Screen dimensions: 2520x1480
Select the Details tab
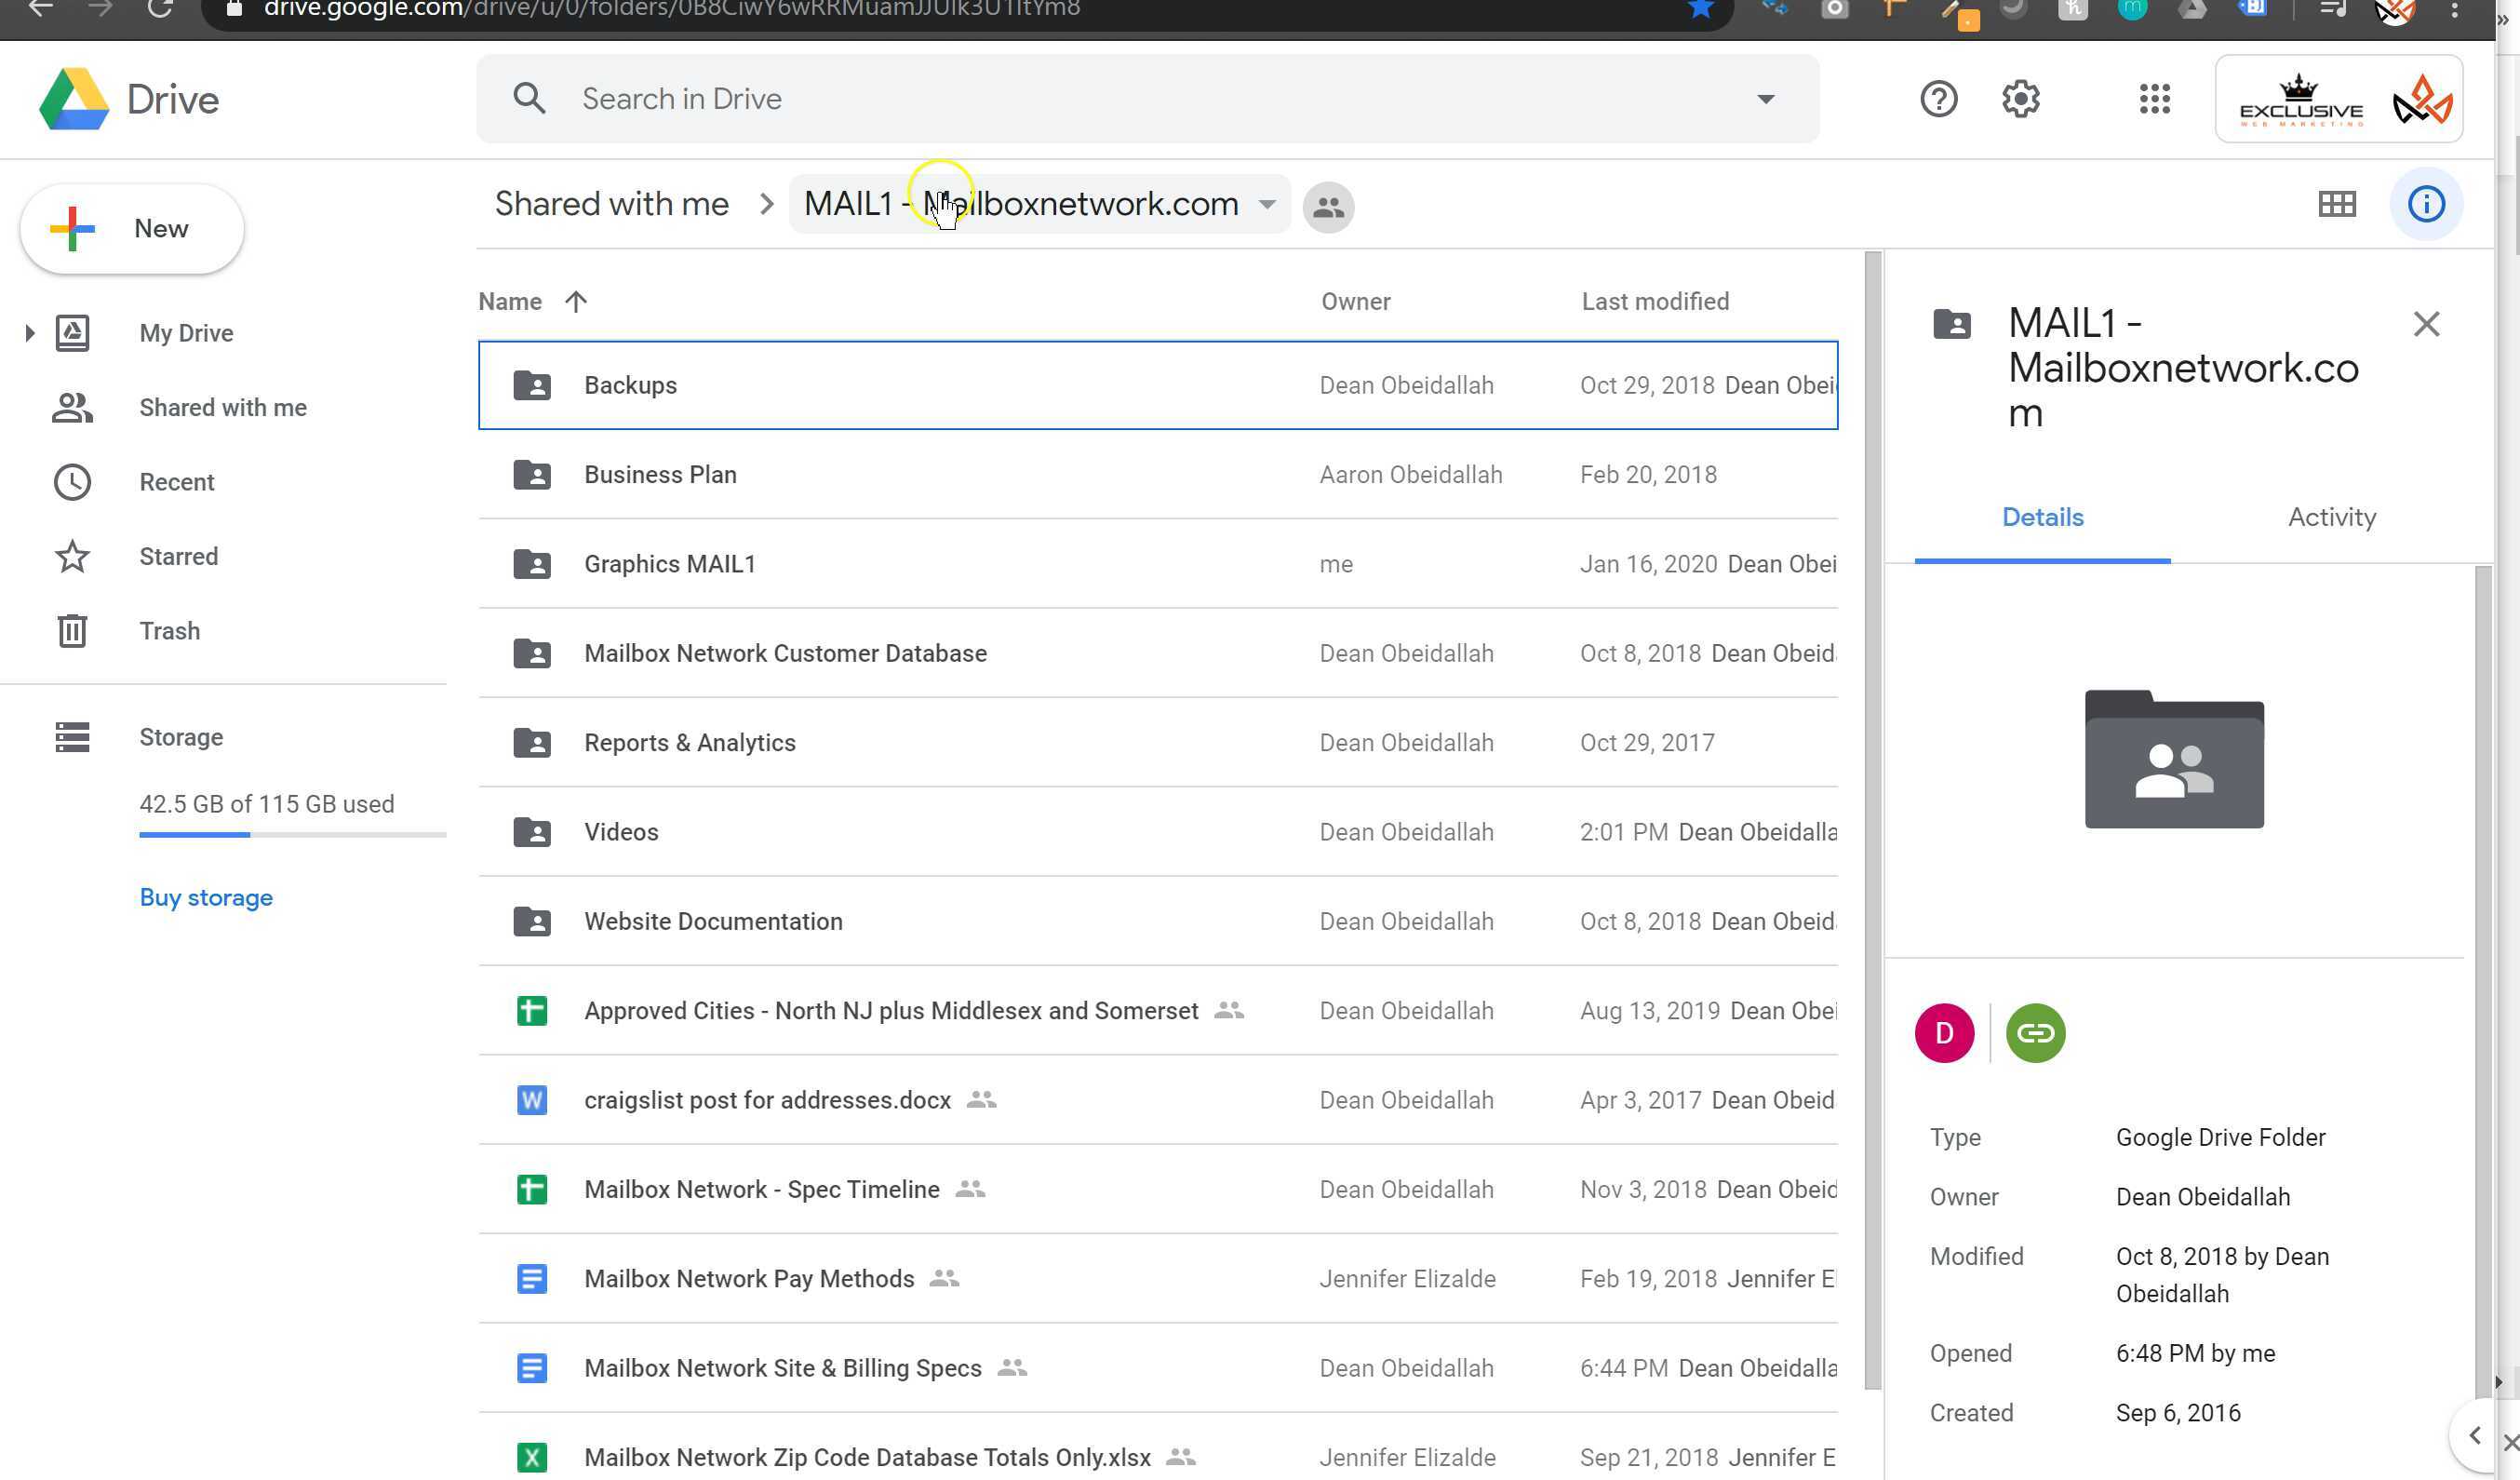coord(2042,517)
